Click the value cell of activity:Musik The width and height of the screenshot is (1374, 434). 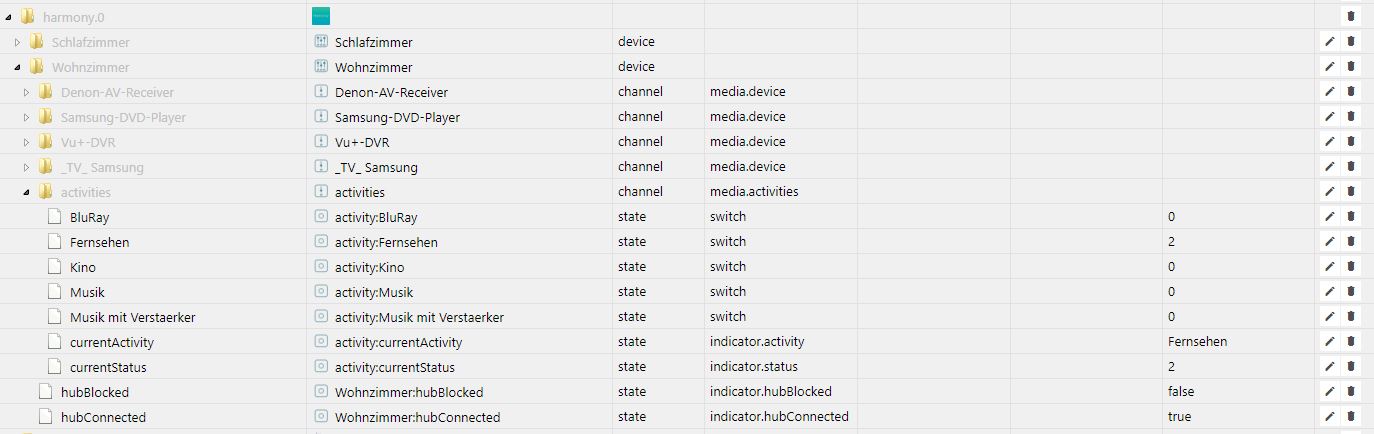[x=1172, y=292]
